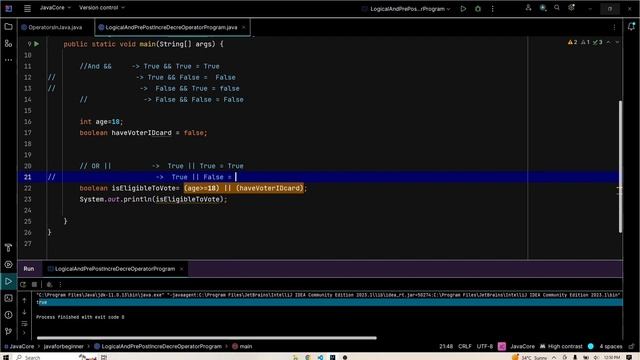Click the 21:48 cursor position indicator

pyautogui.click(x=446, y=346)
